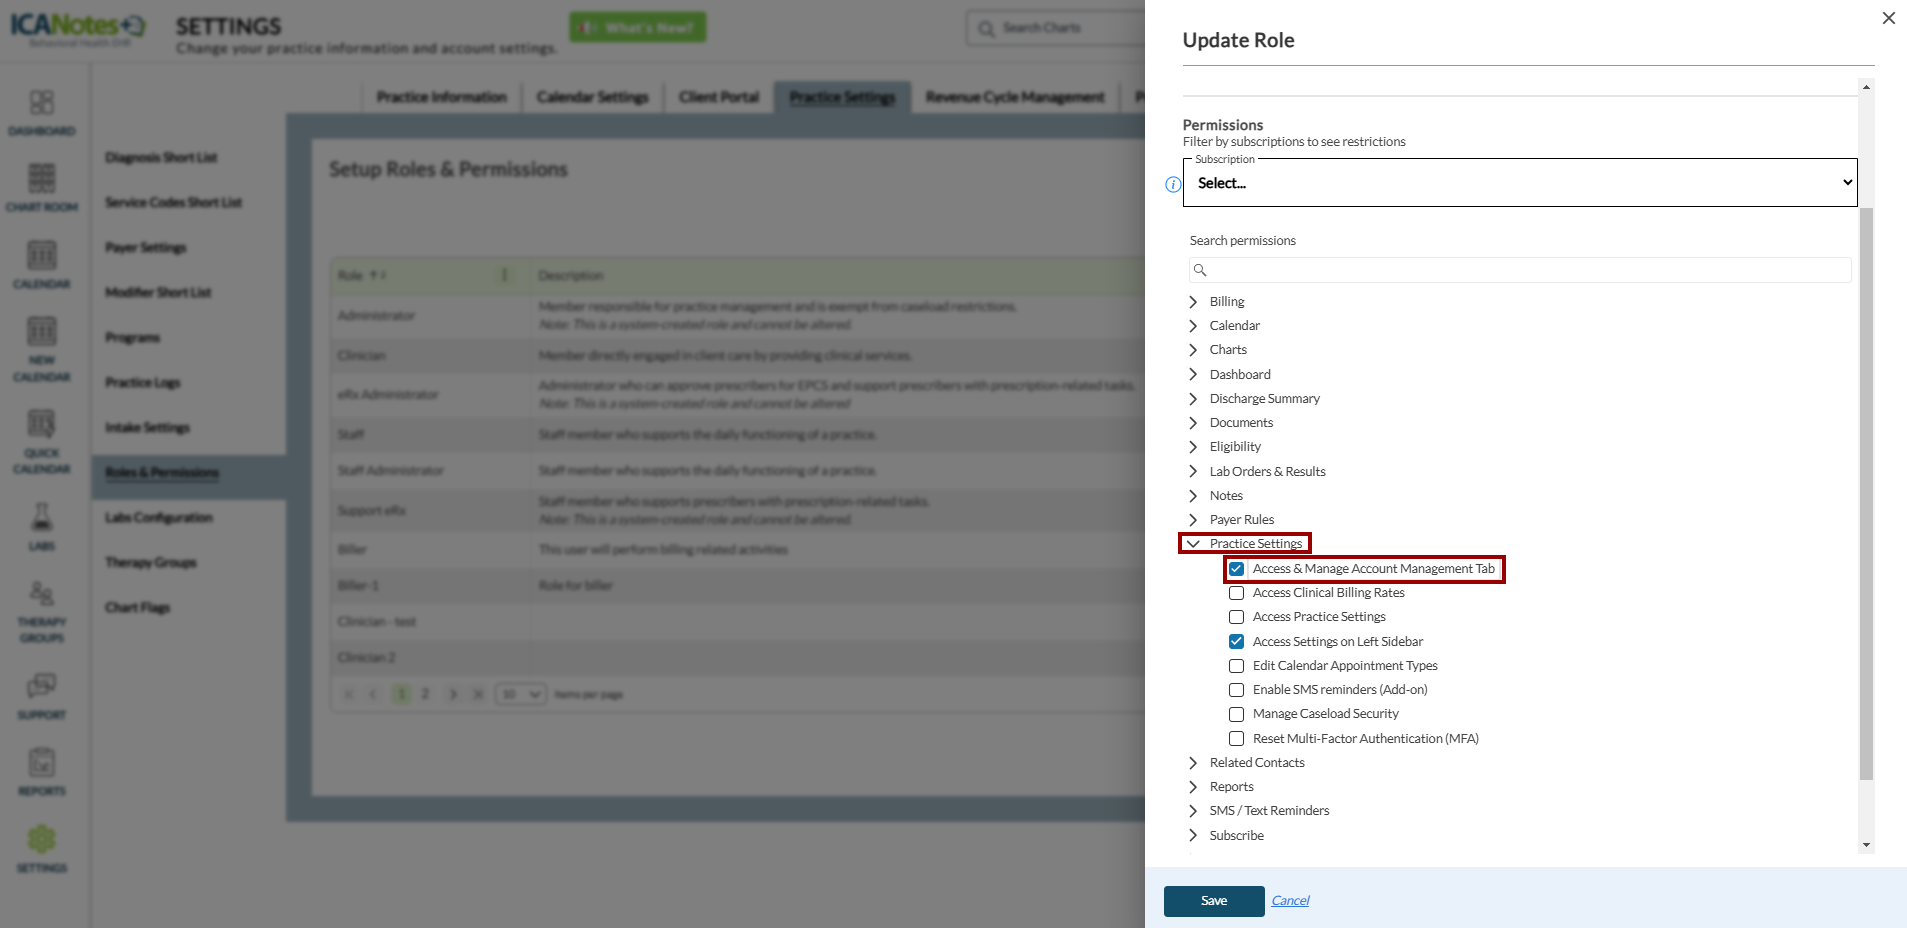Open Payer Settings in the settings menu

point(146,248)
